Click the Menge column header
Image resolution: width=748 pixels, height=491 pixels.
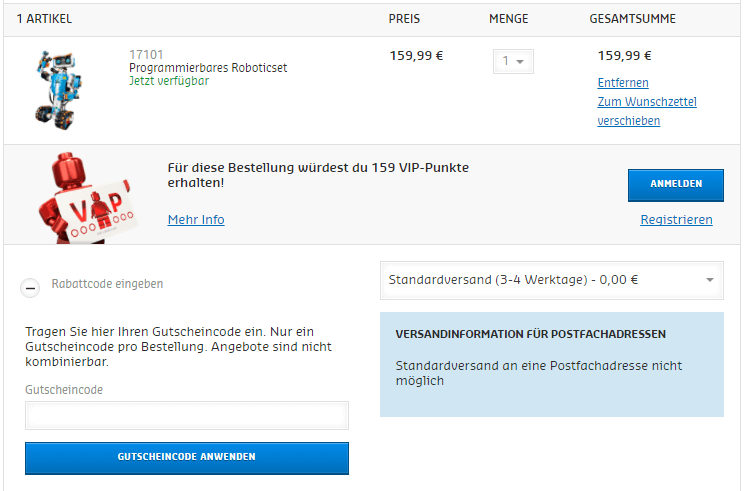pyautogui.click(x=508, y=19)
